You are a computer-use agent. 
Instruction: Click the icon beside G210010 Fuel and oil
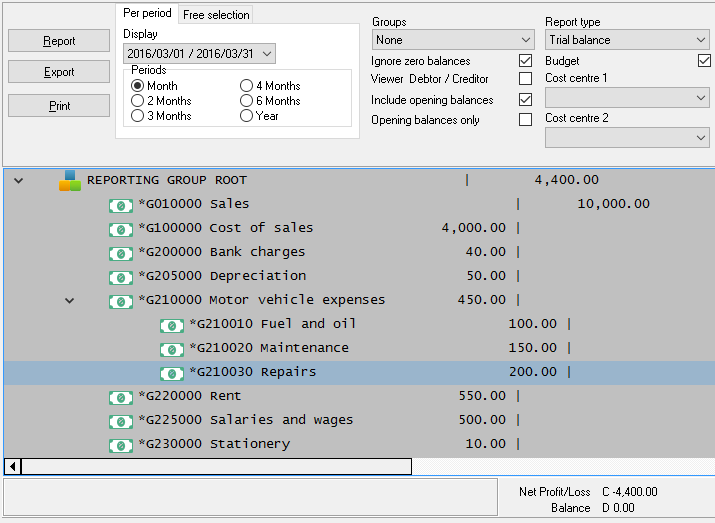pos(172,325)
